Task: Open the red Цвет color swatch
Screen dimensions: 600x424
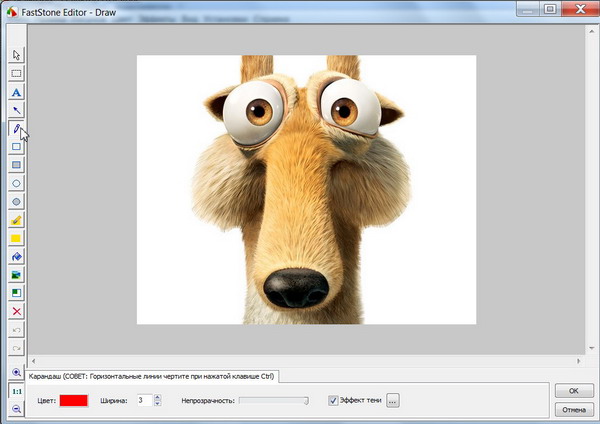Action: (x=73, y=400)
